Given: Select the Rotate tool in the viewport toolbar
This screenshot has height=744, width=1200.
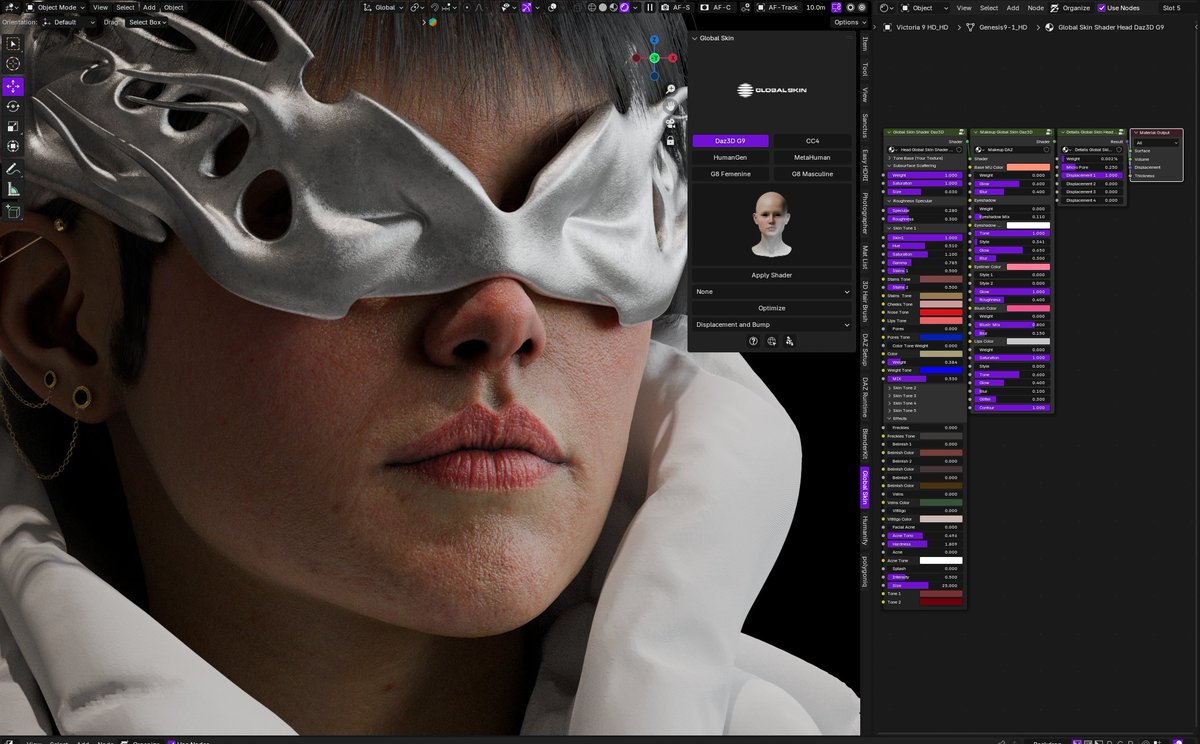Looking at the screenshot, I should tap(13, 106).
